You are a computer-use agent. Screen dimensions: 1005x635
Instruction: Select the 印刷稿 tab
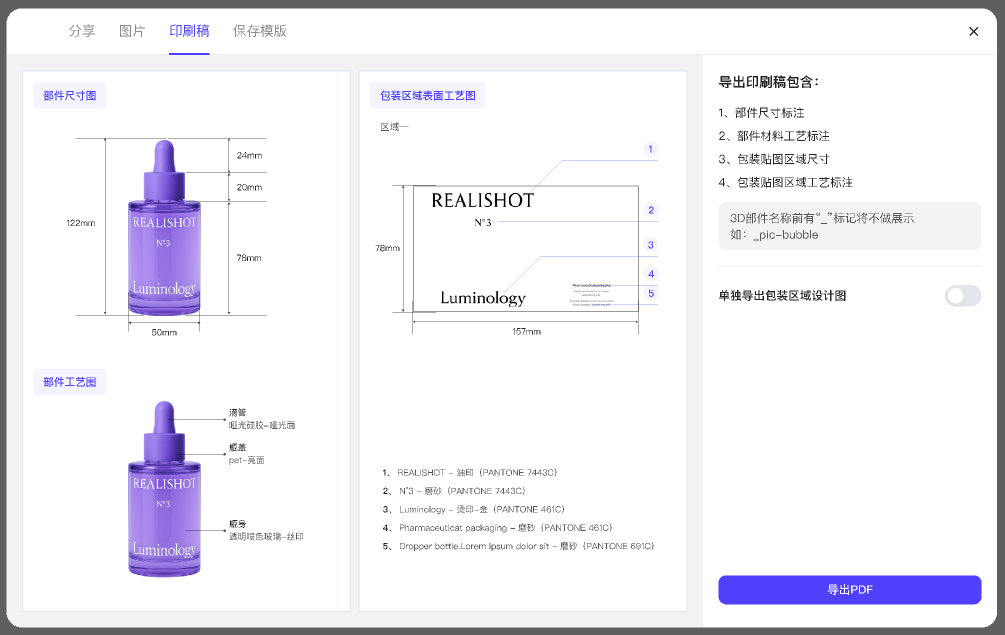(x=189, y=31)
